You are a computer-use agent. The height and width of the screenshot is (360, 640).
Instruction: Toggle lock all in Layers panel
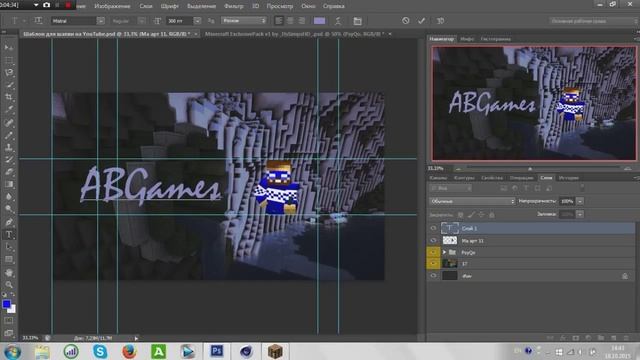point(492,214)
